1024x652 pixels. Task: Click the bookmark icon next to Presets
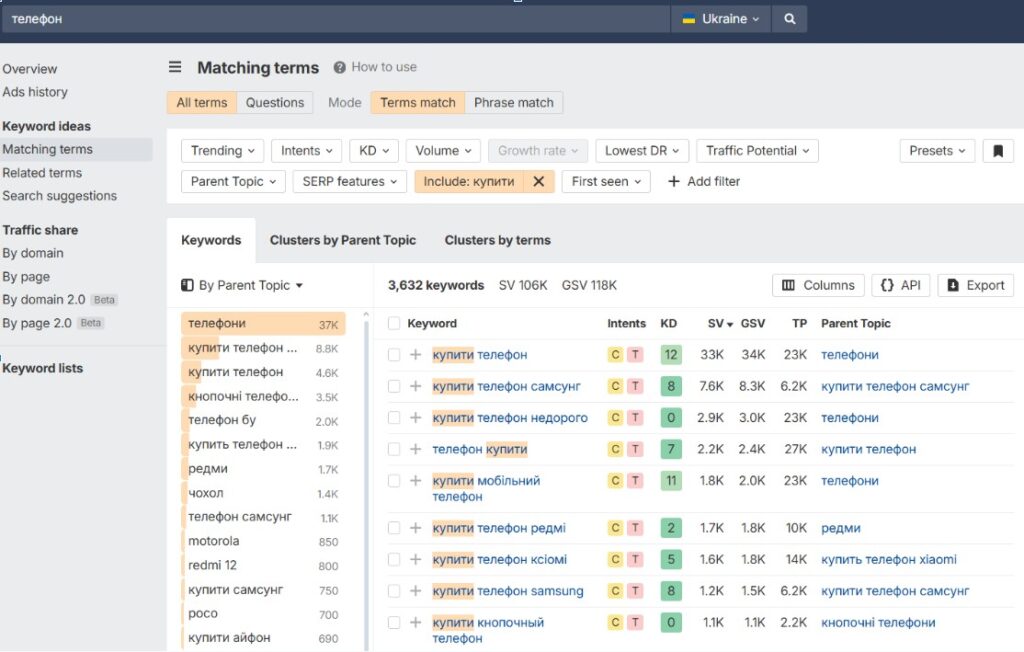pos(997,151)
